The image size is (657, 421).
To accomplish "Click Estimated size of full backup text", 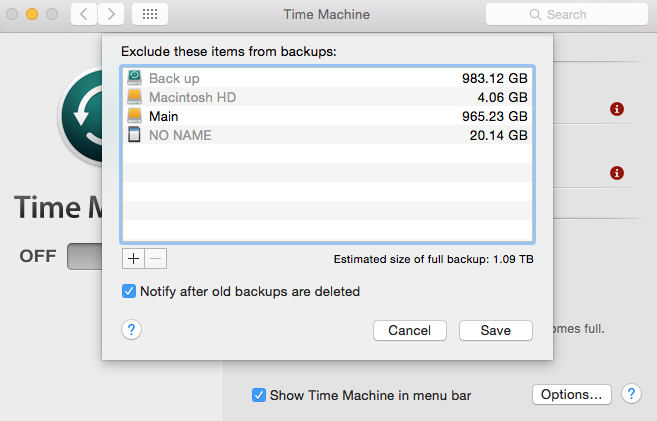I will click(433, 259).
